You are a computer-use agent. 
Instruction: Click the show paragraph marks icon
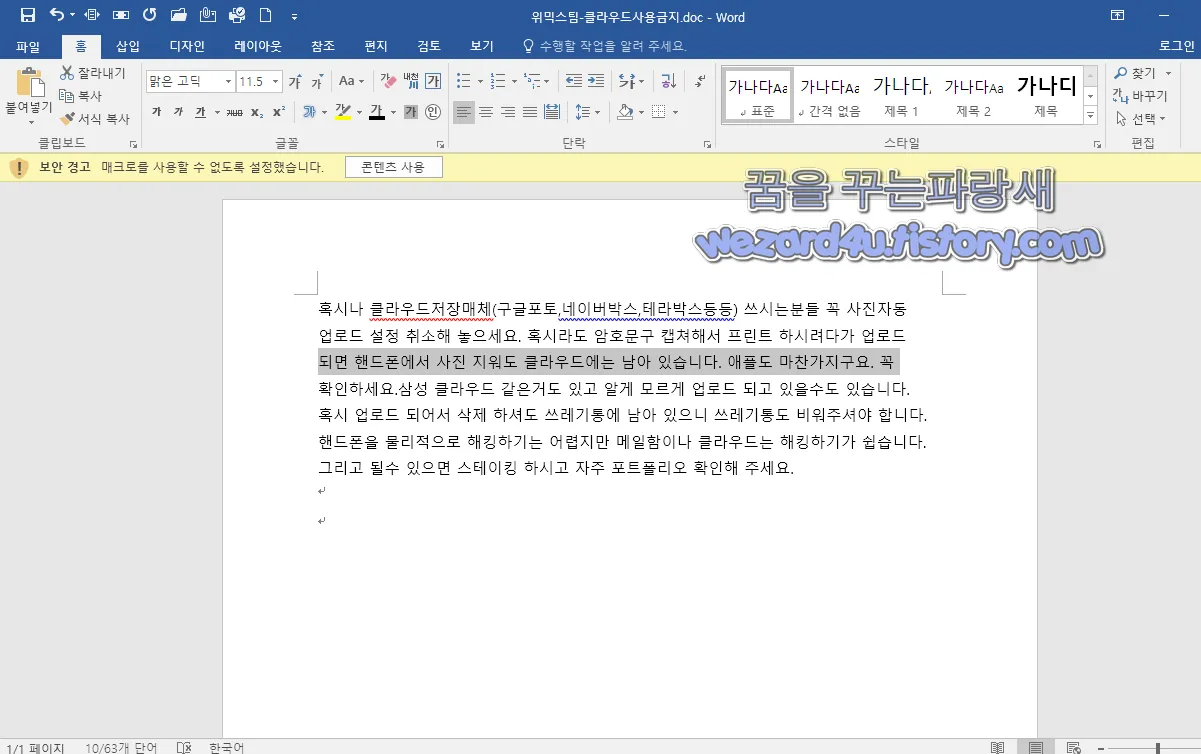[700, 81]
